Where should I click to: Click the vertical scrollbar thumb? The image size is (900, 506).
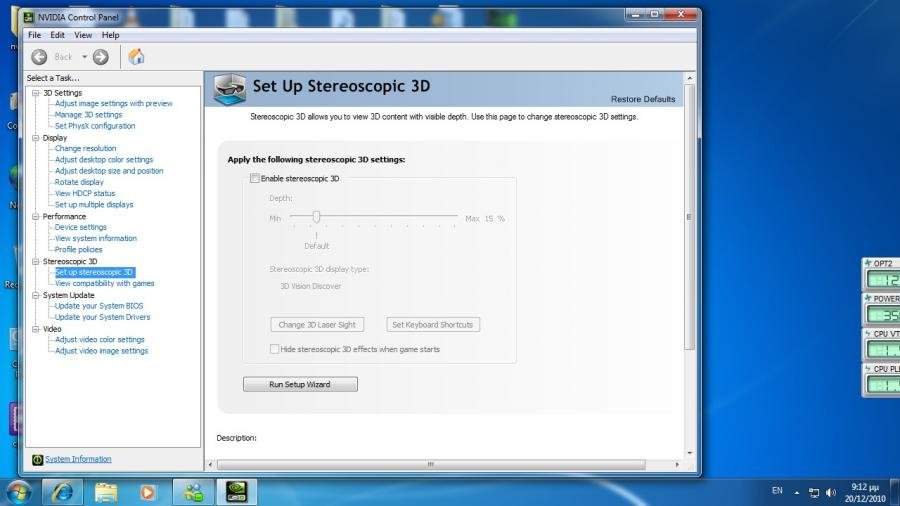click(x=689, y=217)
